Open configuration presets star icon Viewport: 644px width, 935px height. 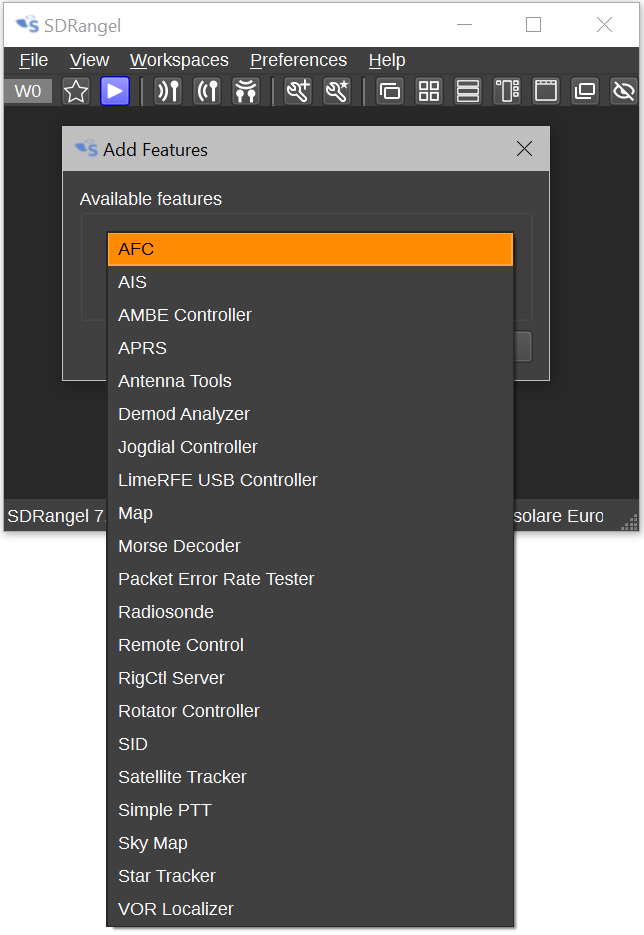click(76, 91)
